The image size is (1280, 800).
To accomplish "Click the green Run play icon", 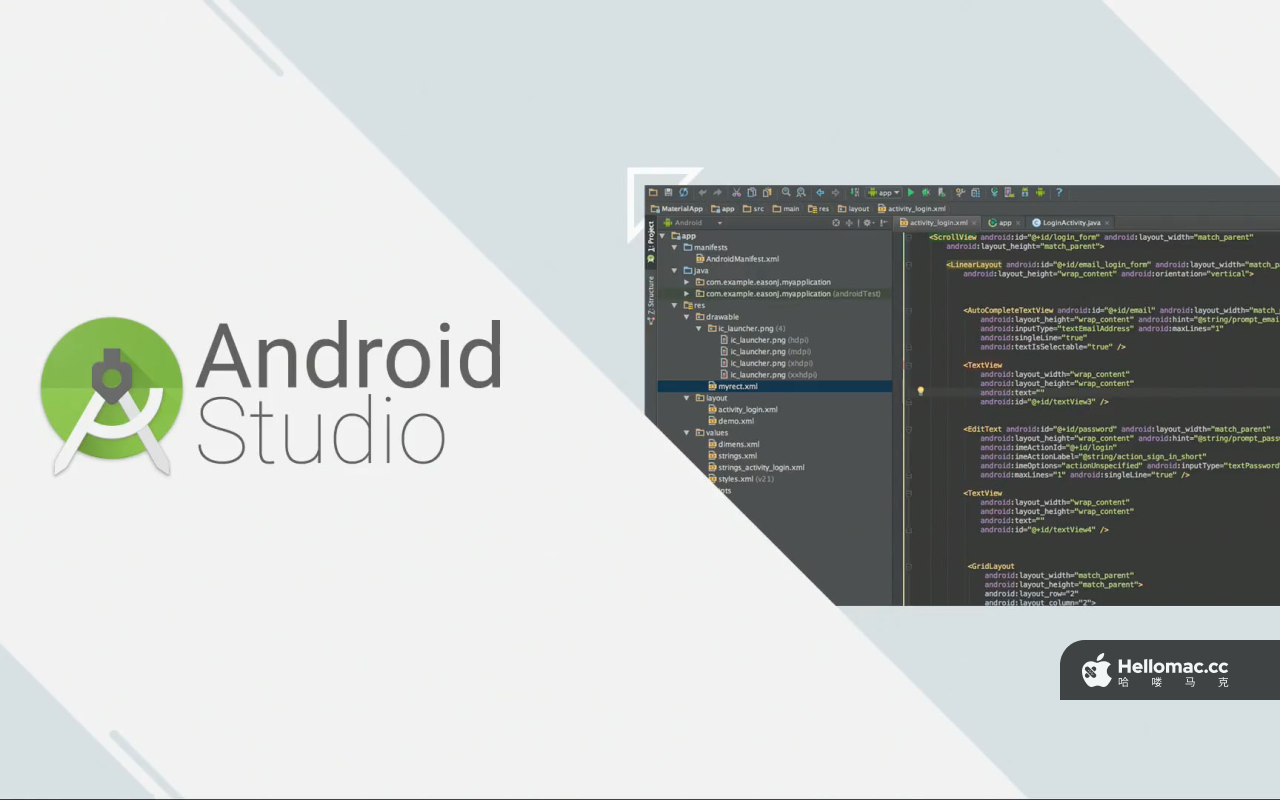I will 911,193.
